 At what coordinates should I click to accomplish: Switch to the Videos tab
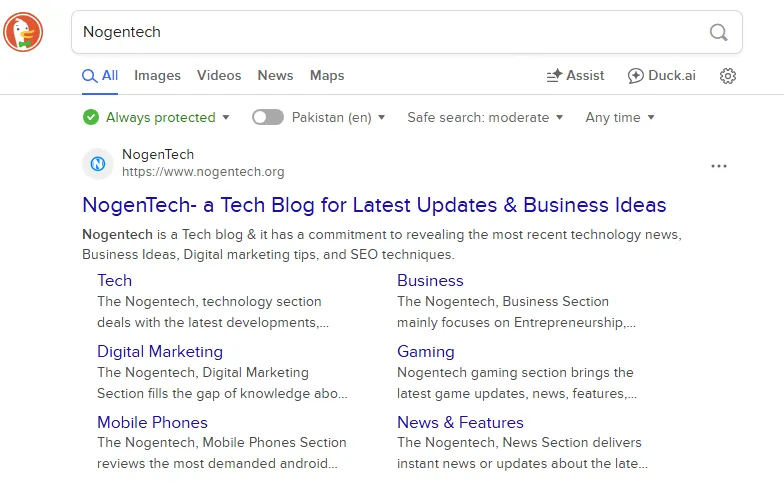coord(219,76)
